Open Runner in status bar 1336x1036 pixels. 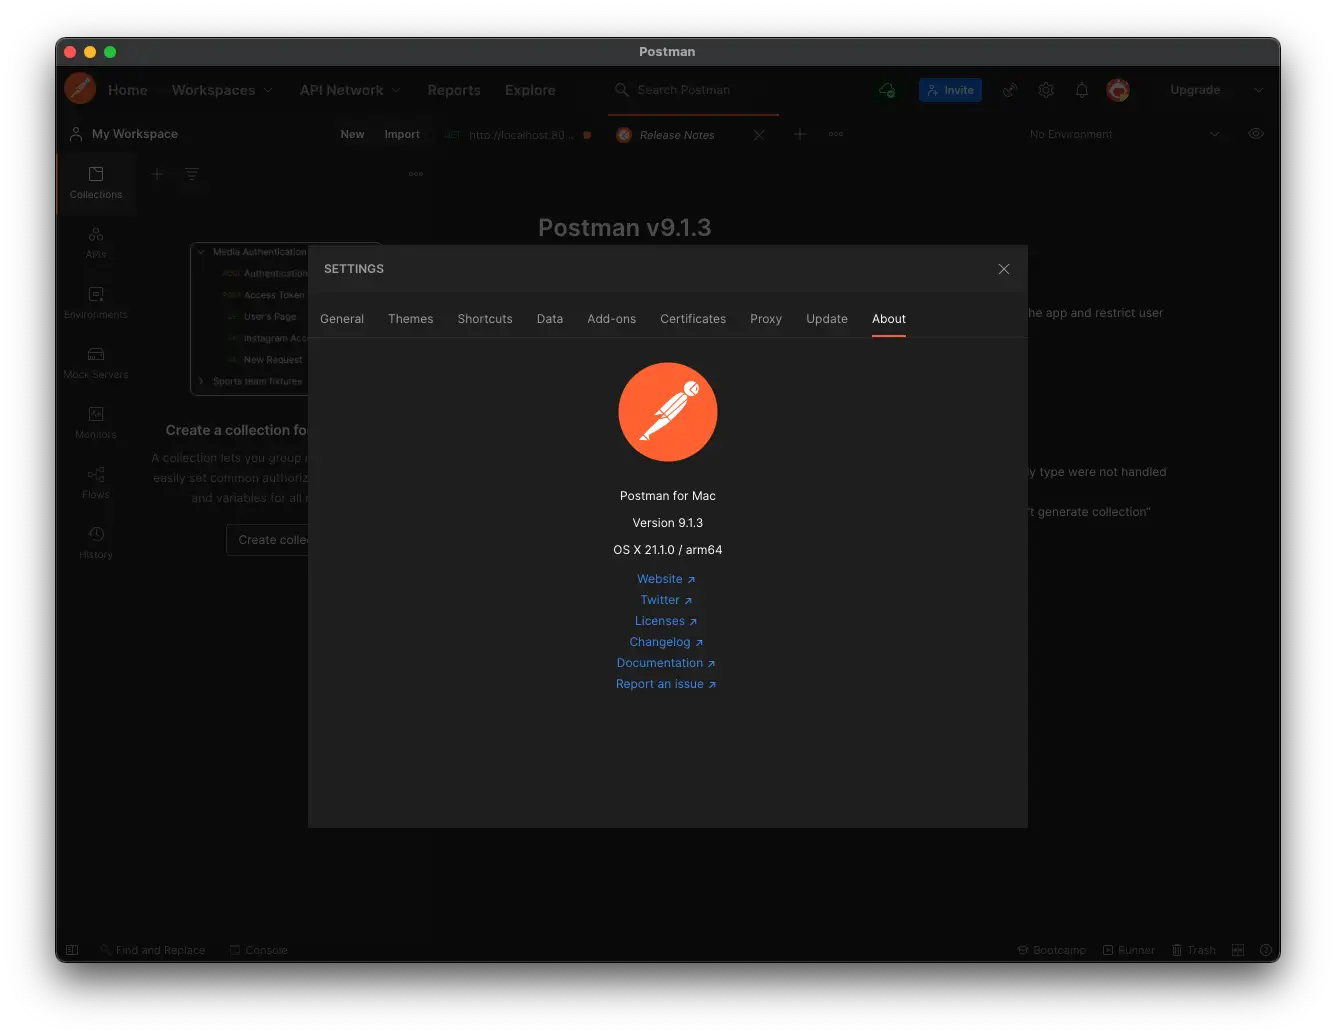click(1129, 950)
